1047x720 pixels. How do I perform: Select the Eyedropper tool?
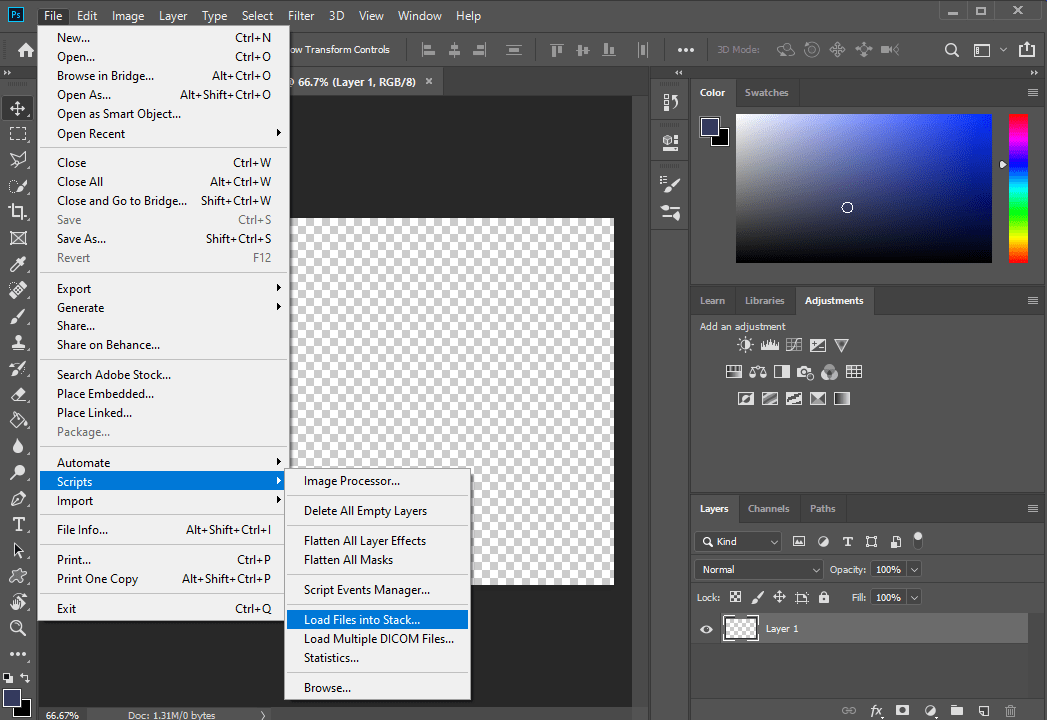click(x=18, y=265)
